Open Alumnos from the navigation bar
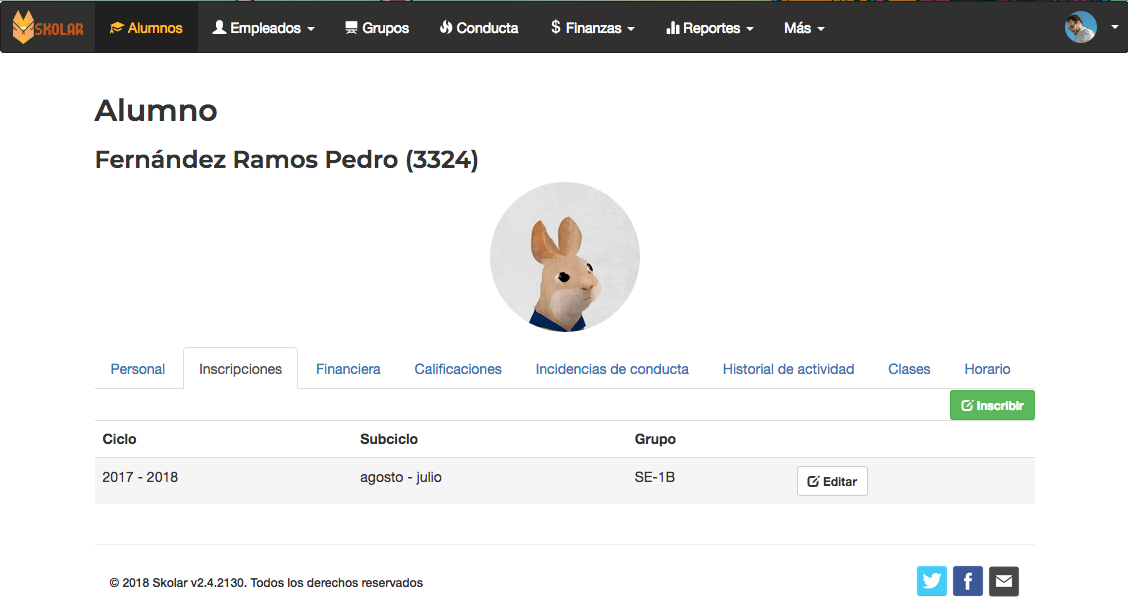Image resolution: width=1128 pixels, height=606 pixels. click(x=146, y=28)
